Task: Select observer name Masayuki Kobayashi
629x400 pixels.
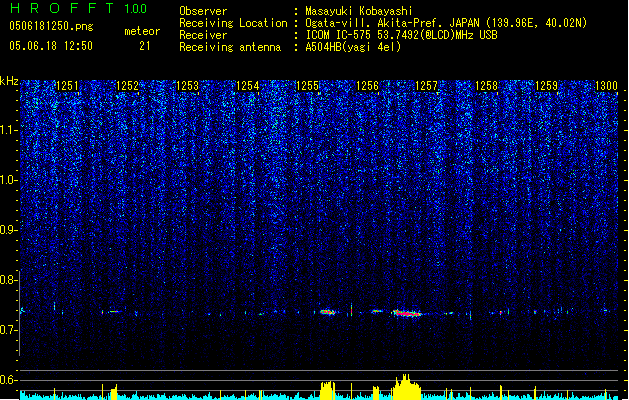Action: pyautogui.click(x=359, y=11)
